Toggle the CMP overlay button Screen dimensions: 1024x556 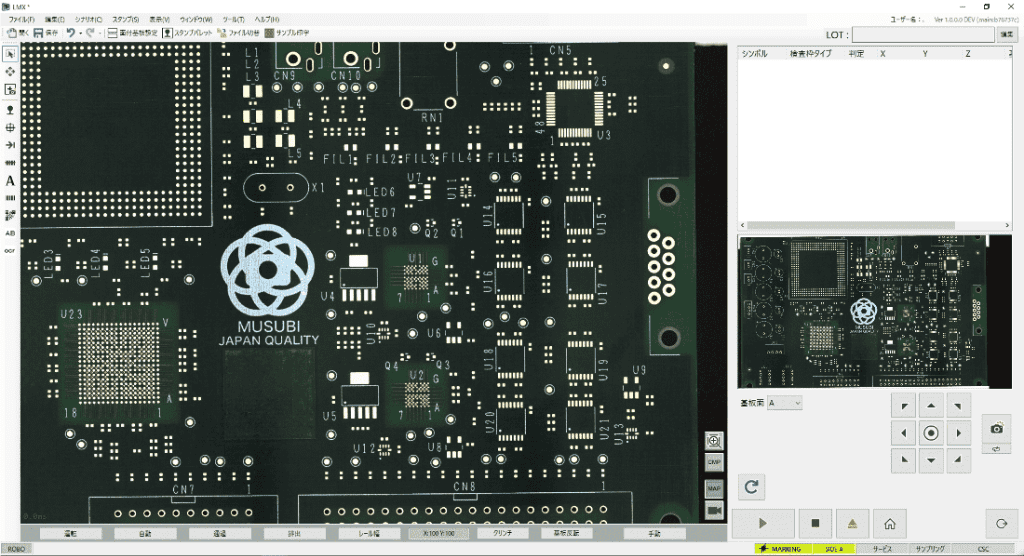coord(714,463)
